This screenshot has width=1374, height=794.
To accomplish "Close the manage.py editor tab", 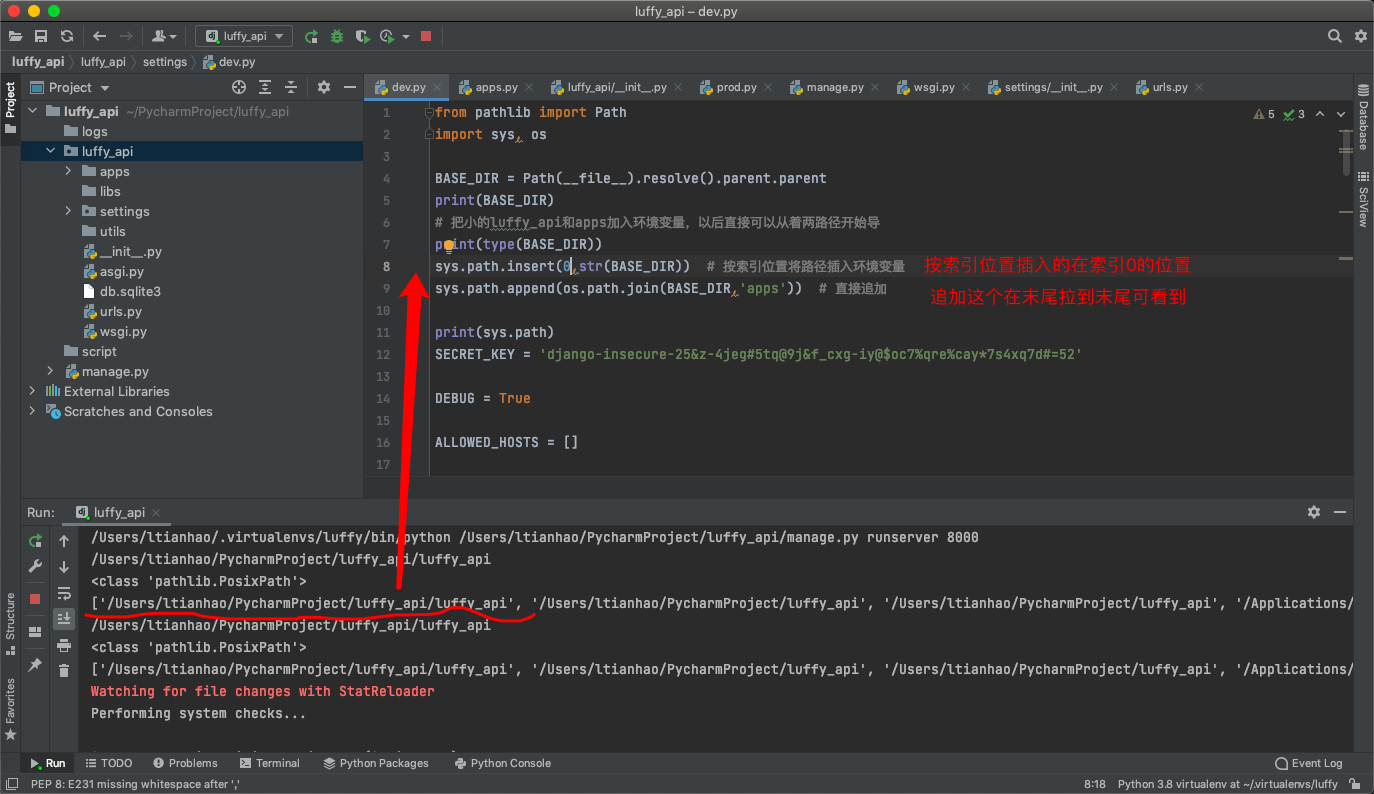I will click(874, 88).
